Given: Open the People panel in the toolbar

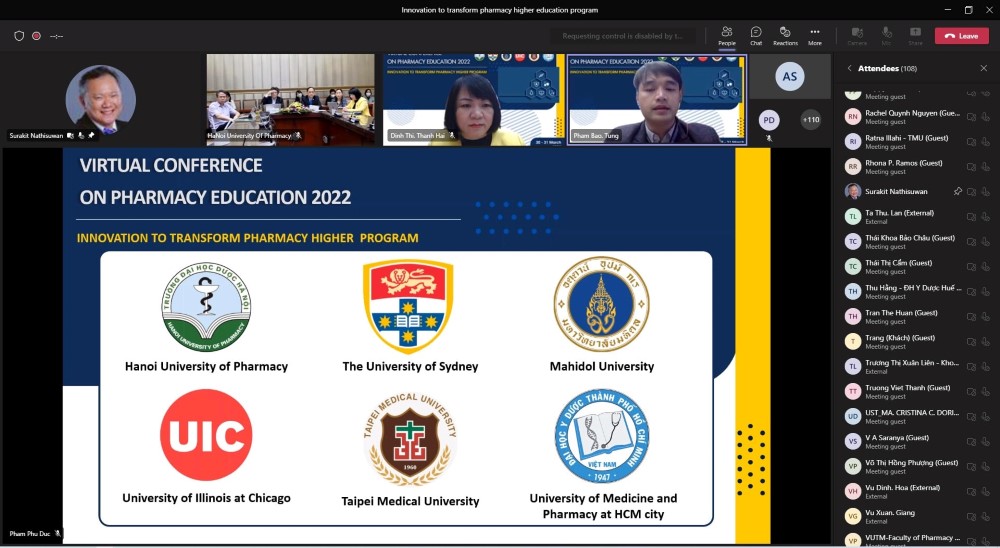Looking at the screenshot, I should point(726,35).
